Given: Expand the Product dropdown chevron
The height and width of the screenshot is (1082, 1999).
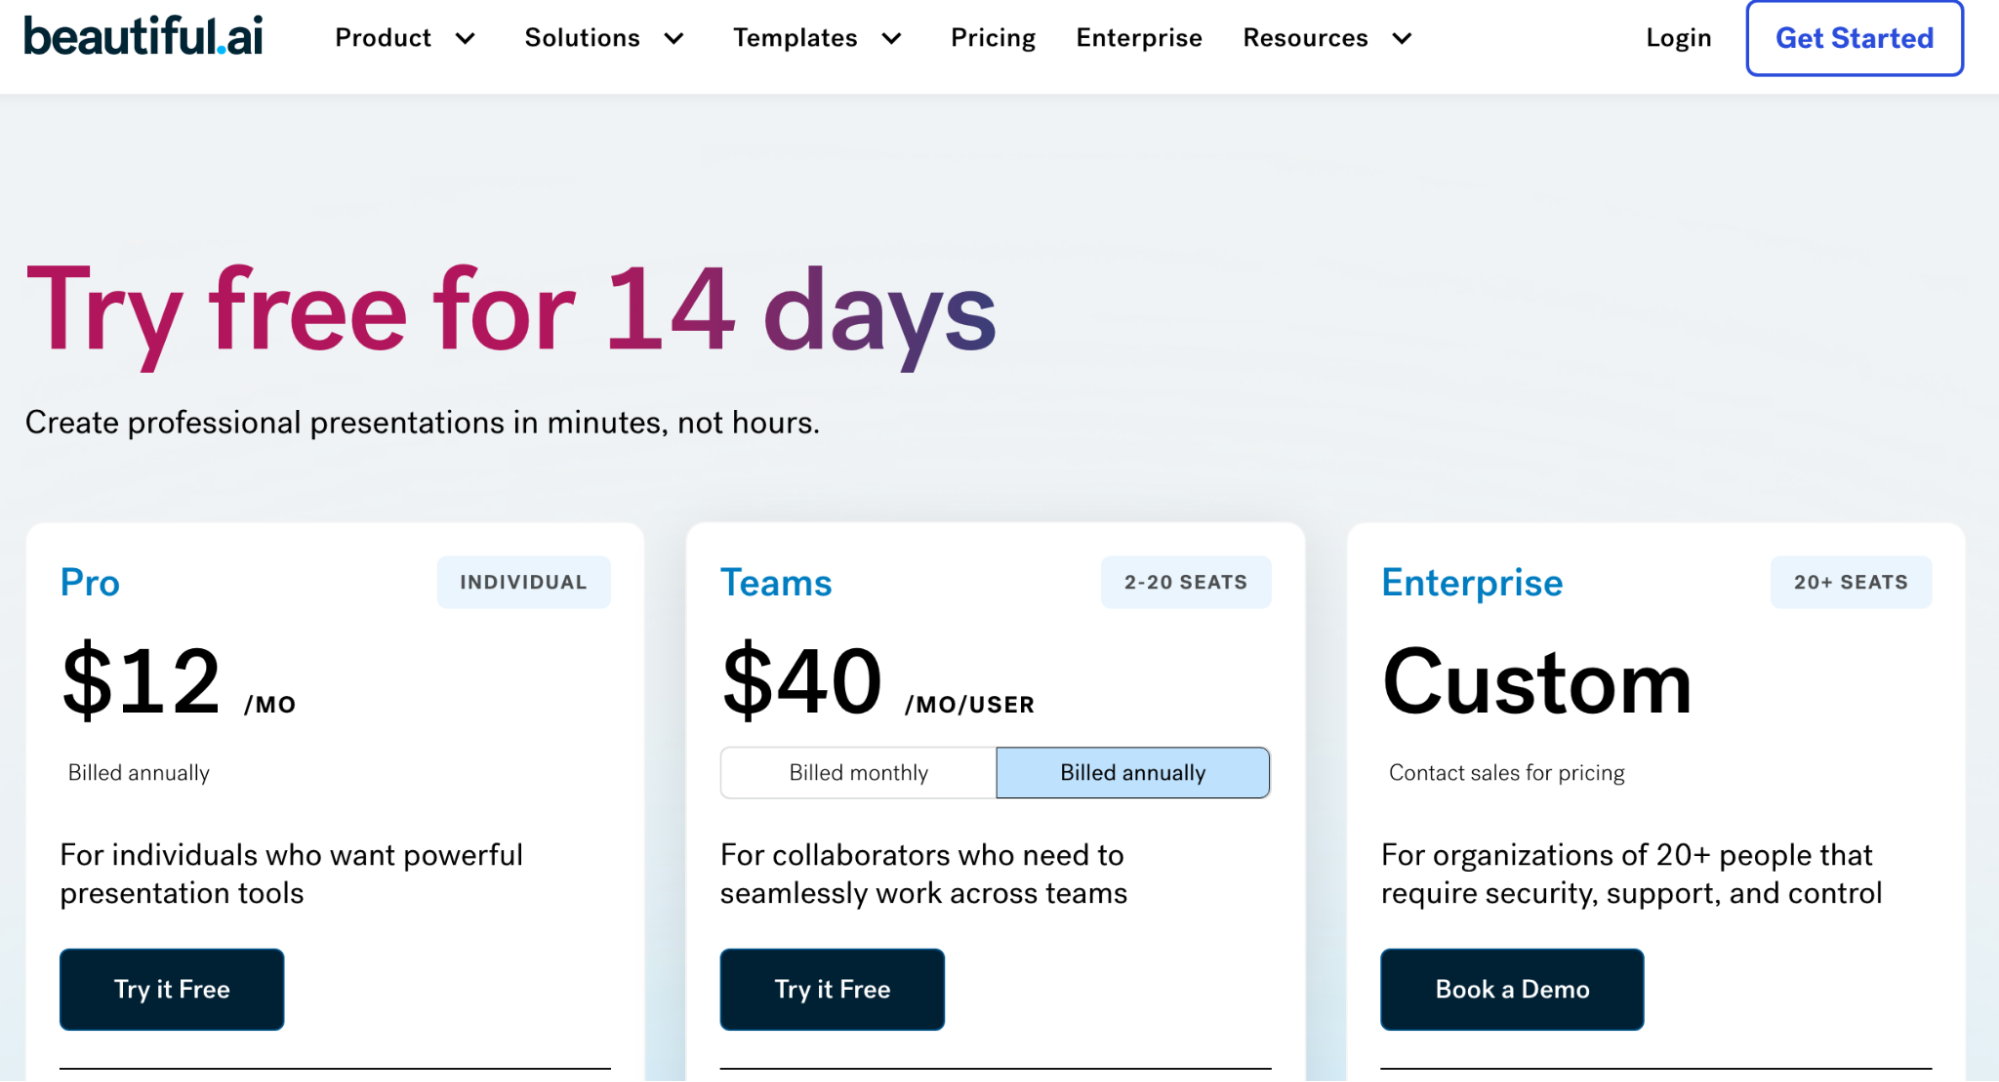Looking at the screenshot, I should 465,39.
